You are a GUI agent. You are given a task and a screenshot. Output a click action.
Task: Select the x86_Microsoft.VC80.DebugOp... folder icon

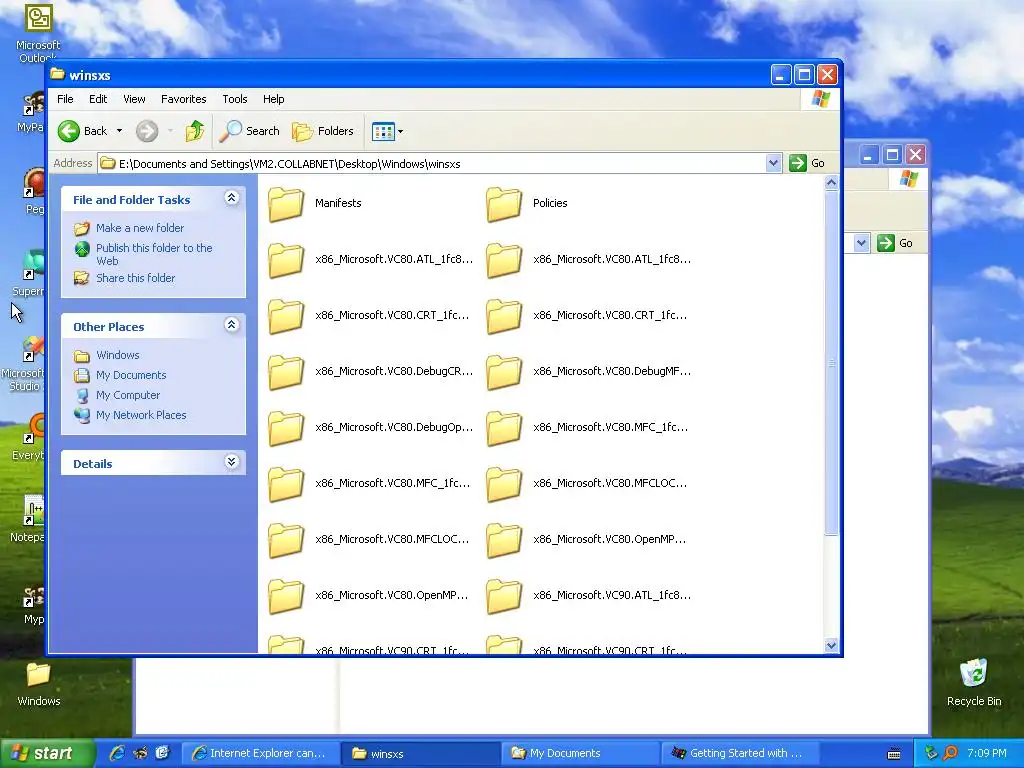point(286,428)
